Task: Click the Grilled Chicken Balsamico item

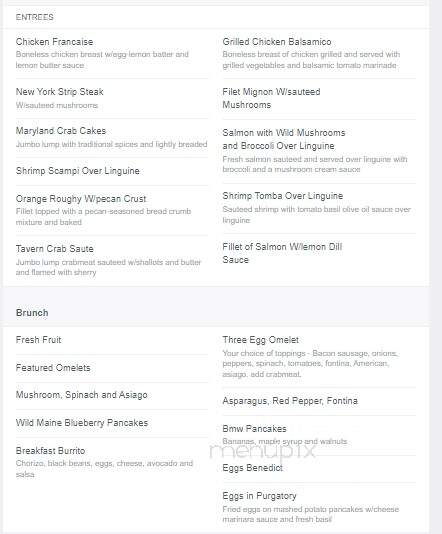Action: pyautogui.click(x=277, y=42)
